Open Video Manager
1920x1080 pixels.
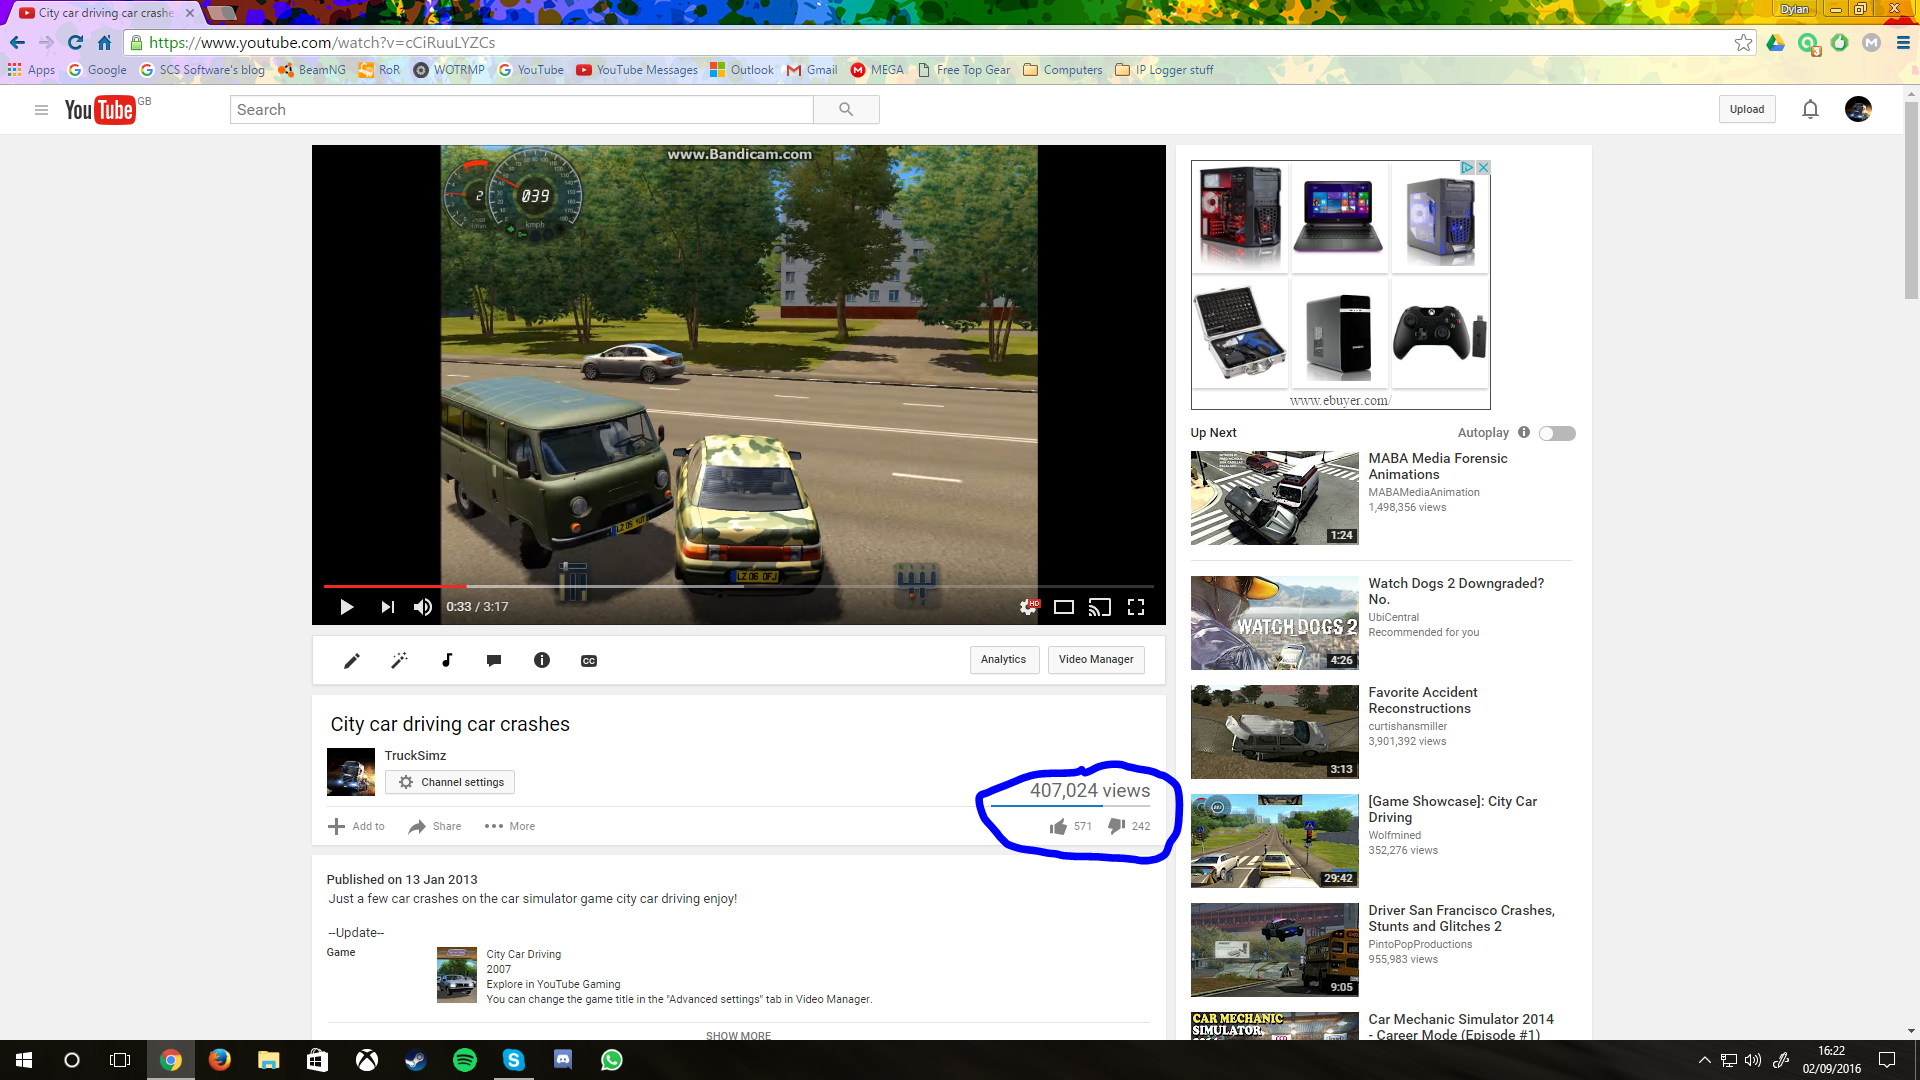1096,660
